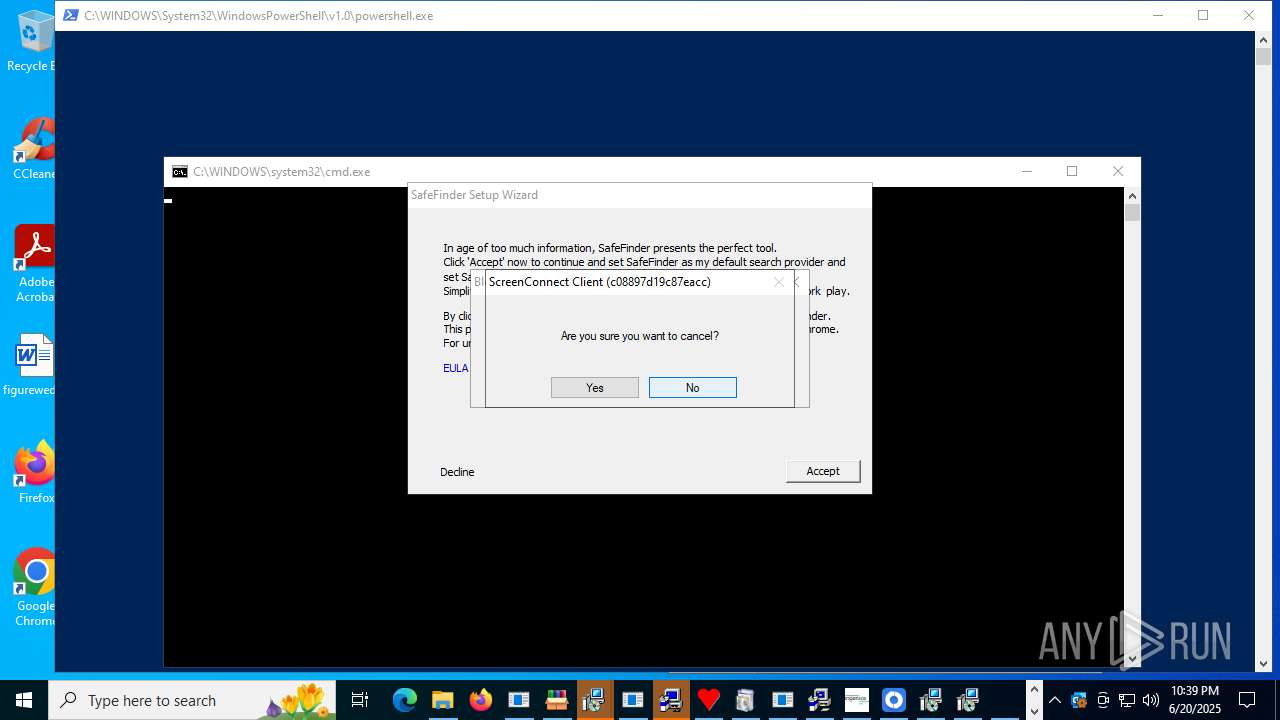The height and width of the screenshot is (720, 1280).
Task: Close the PowerShell window
Action: [x=1249, y=15]
